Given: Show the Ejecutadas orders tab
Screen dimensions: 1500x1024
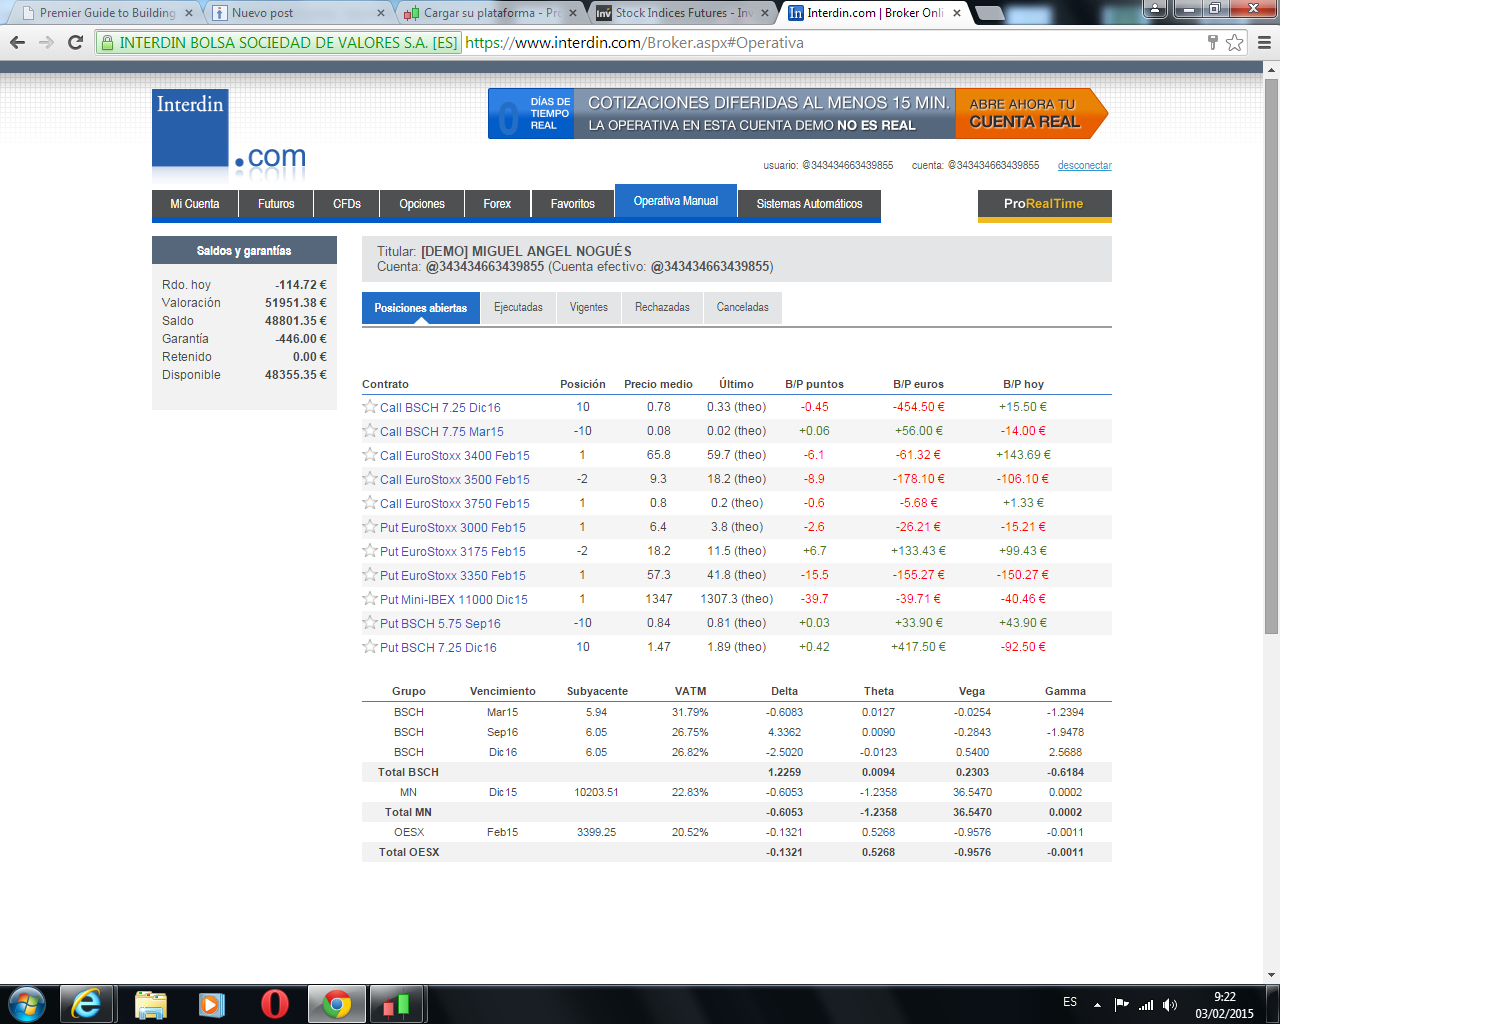Looking at the screenshot, I should point(518,308).
